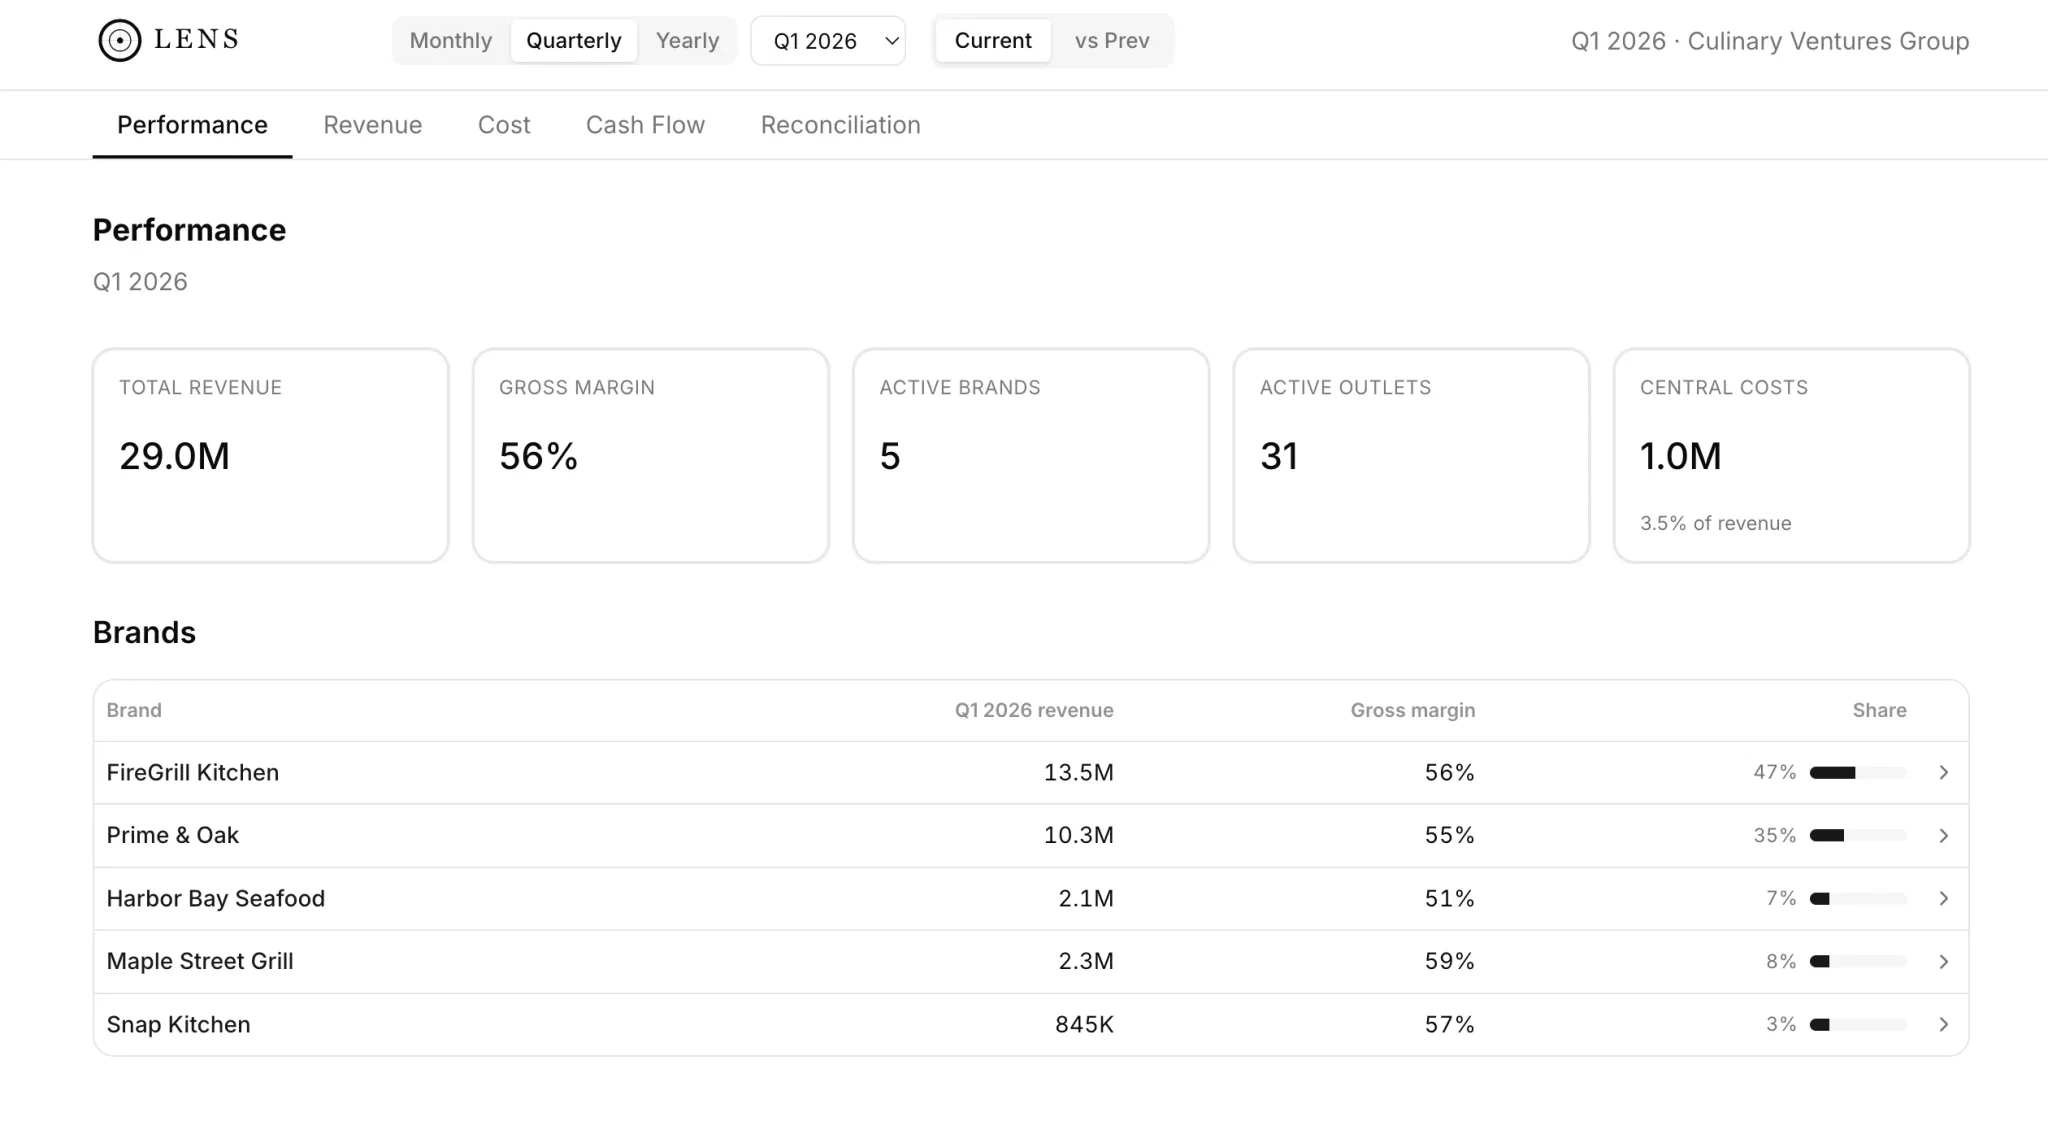Open FireGrill Kitchen row chevron
The image size is (2048, 1143).
tap(1944, 772)
